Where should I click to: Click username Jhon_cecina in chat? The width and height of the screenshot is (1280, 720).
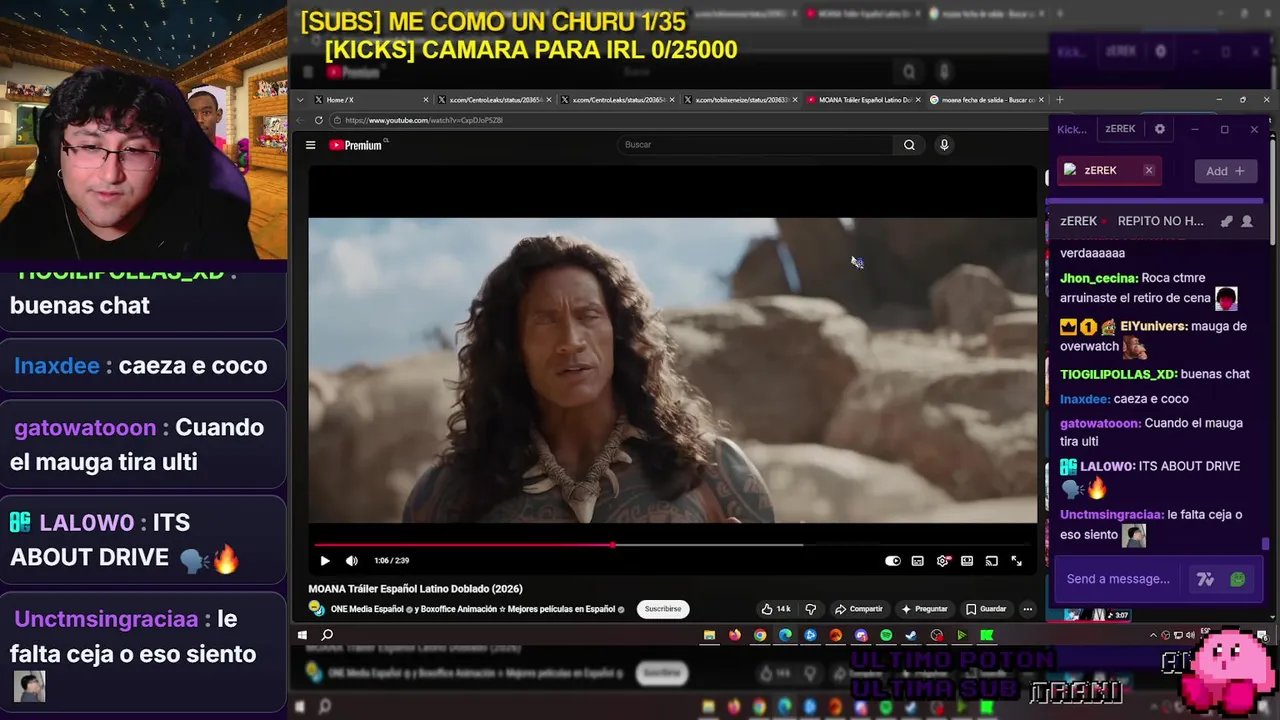[1099, 278]
